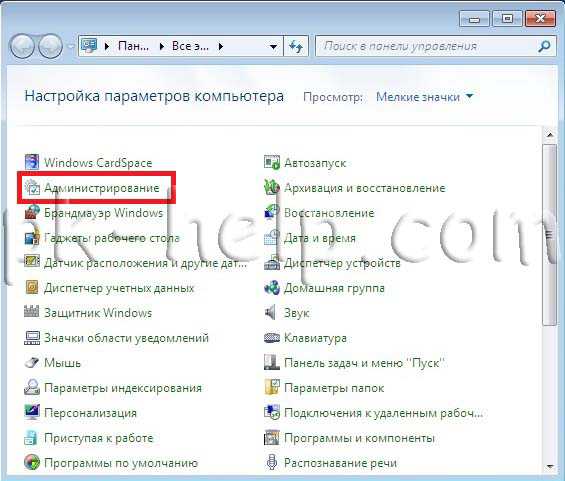Click the Восстановление icon
The width and height of the screenshot is (565, 481).
[x=272, y=212]
